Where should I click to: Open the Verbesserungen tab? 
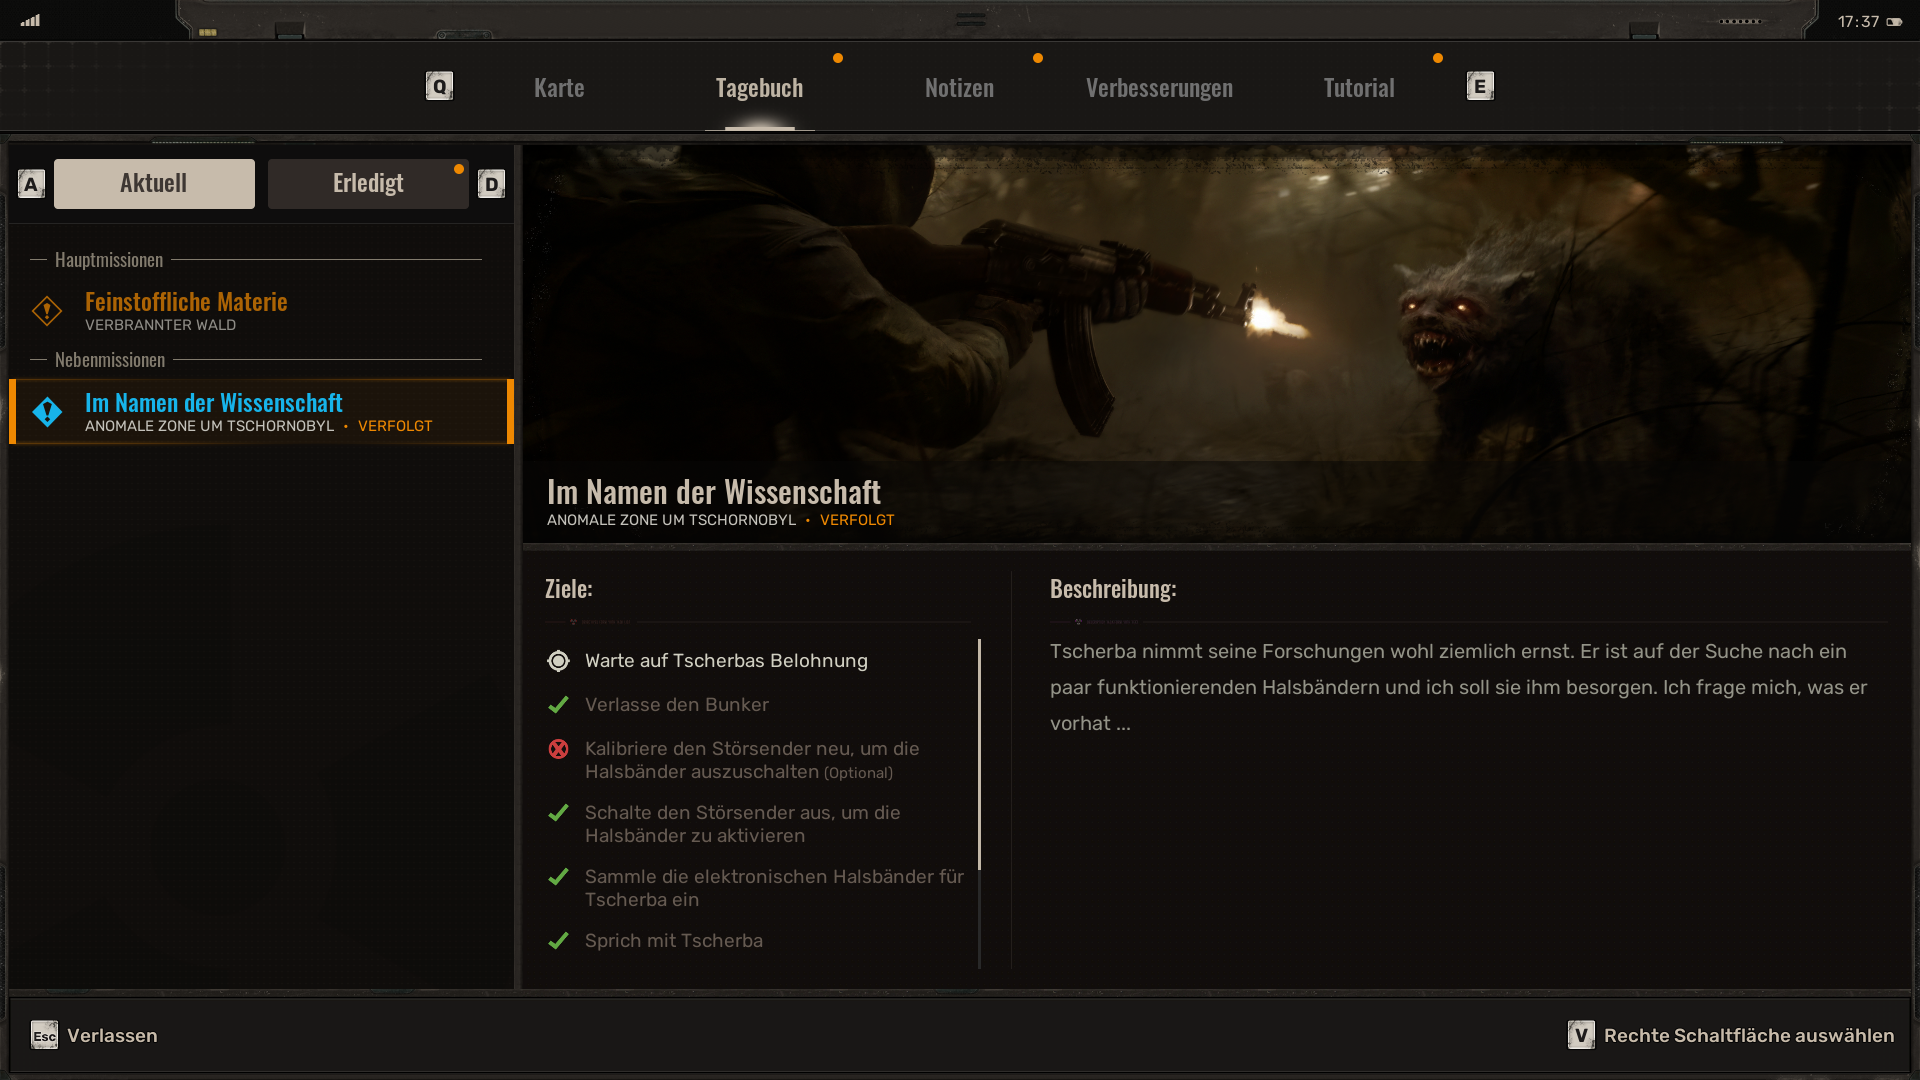pos(1159,87)
